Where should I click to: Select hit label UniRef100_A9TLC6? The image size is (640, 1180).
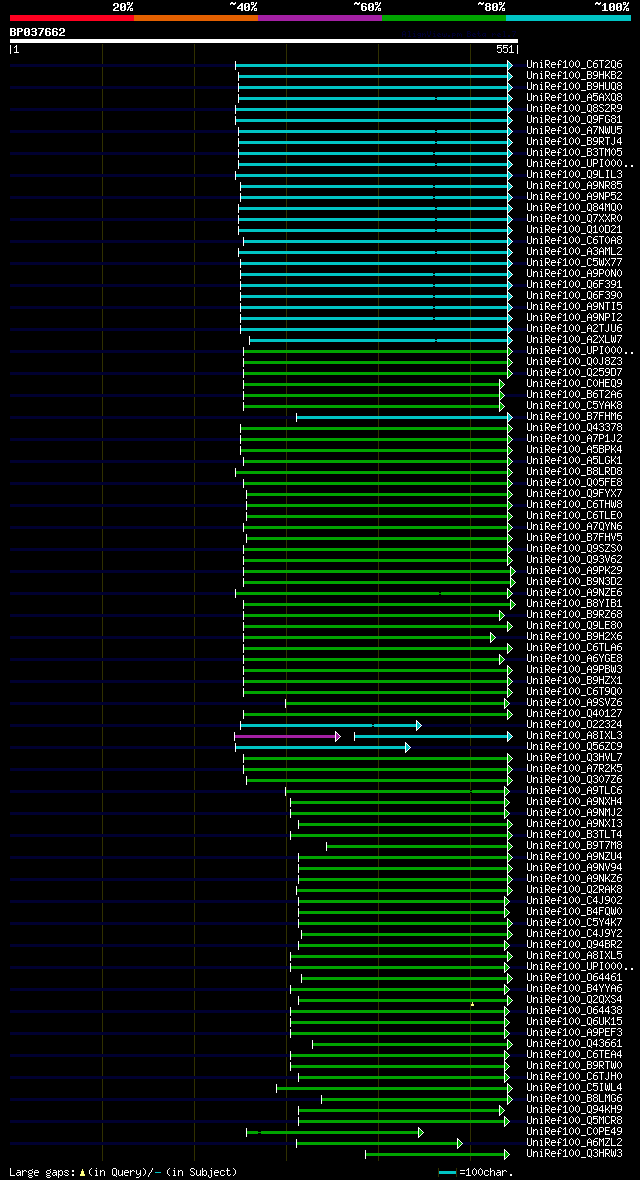point(574,790)
